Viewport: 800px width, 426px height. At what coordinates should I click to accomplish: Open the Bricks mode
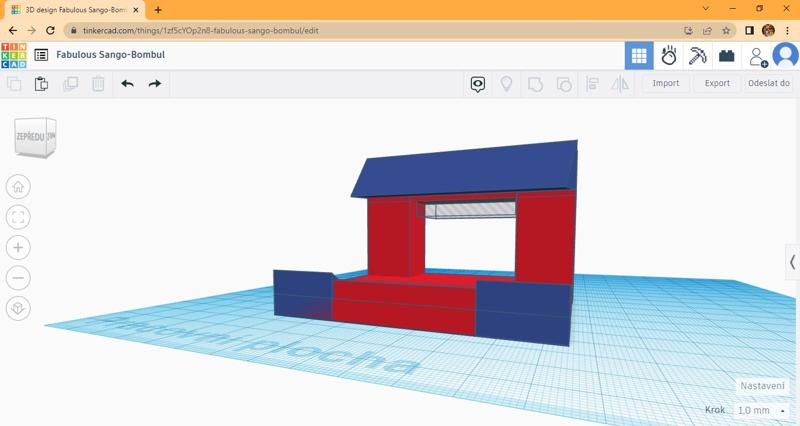pos(727,56)
